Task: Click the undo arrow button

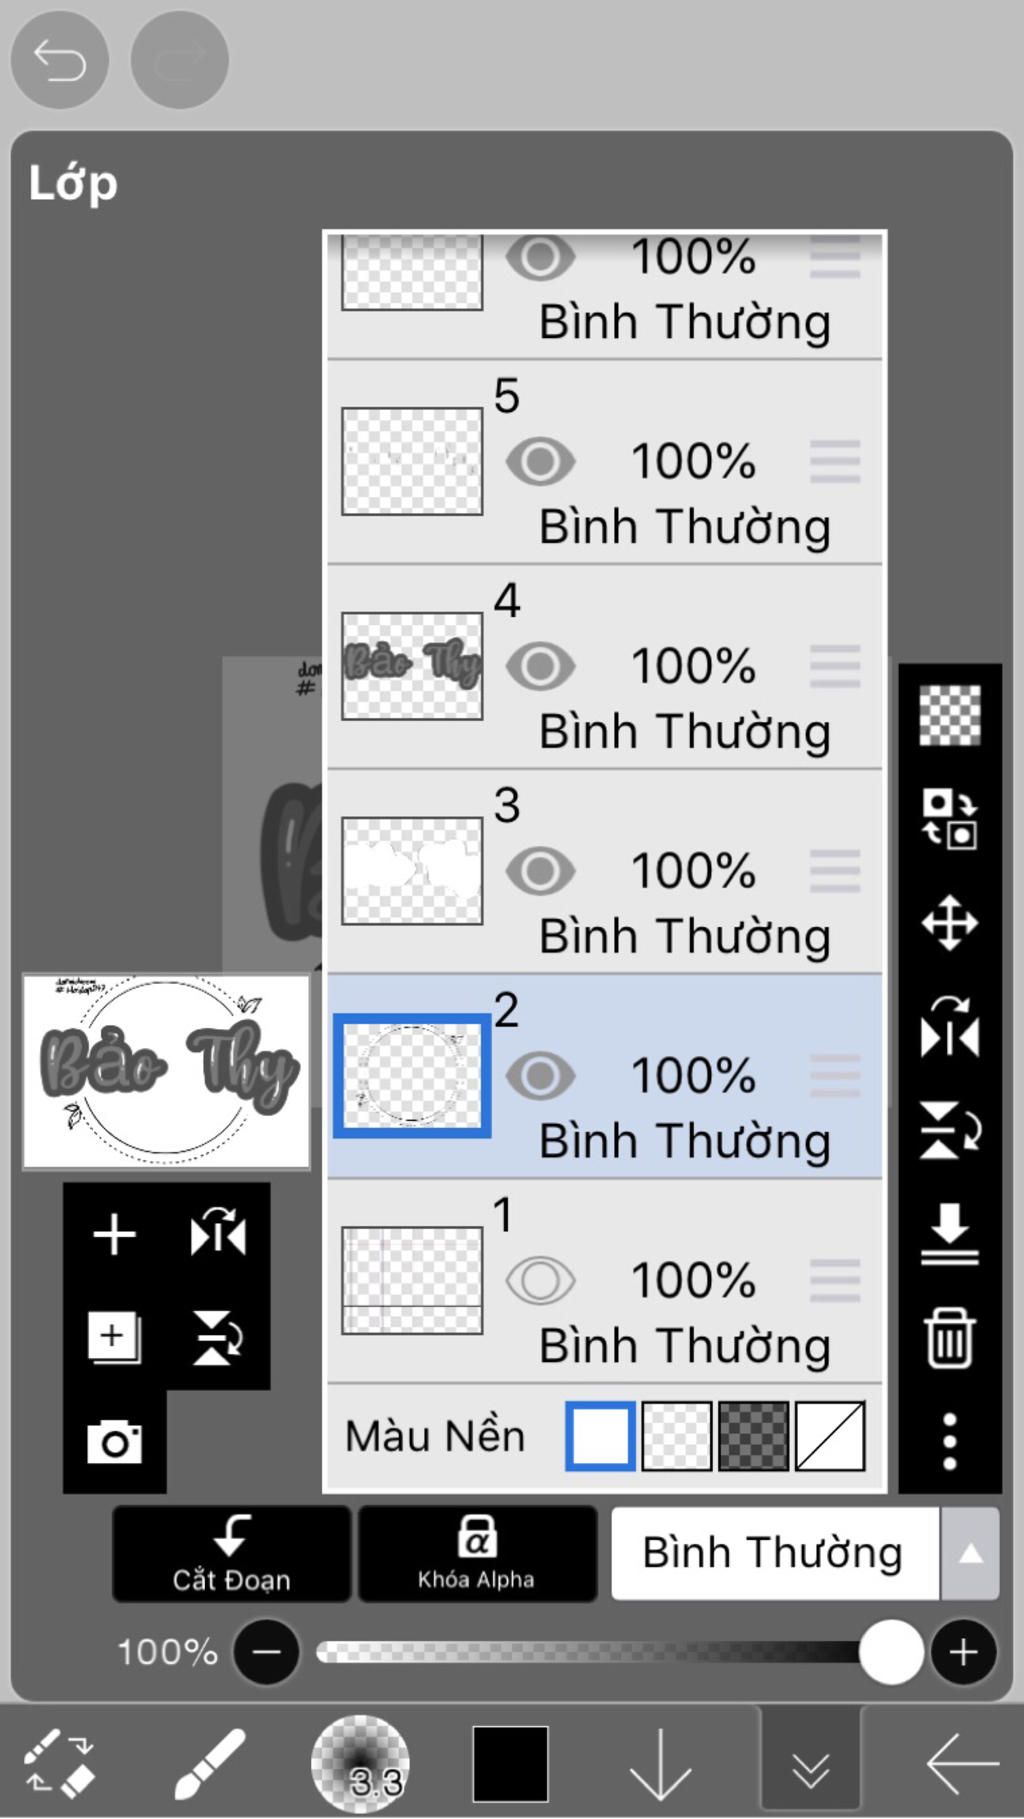Action: pyautogui.click(x=59, y=60)
